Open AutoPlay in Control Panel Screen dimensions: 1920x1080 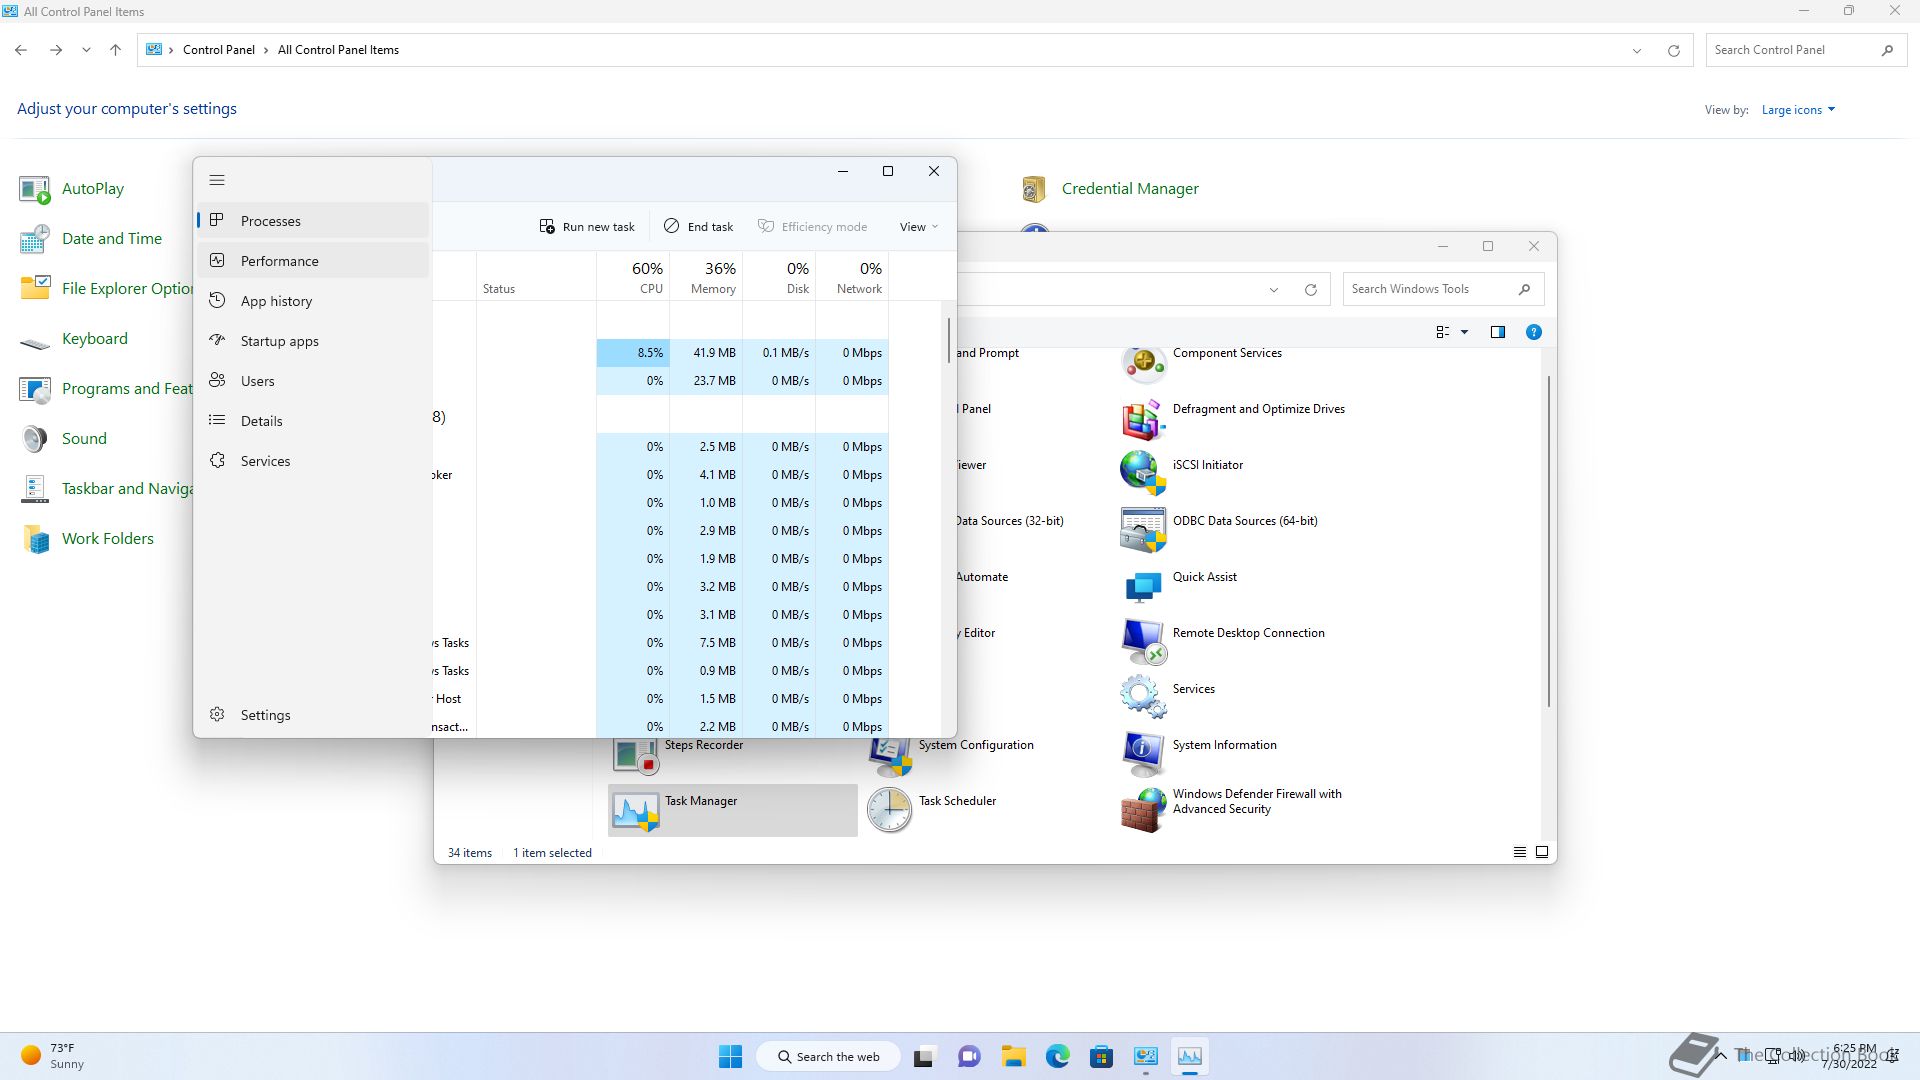click(72, 189)
